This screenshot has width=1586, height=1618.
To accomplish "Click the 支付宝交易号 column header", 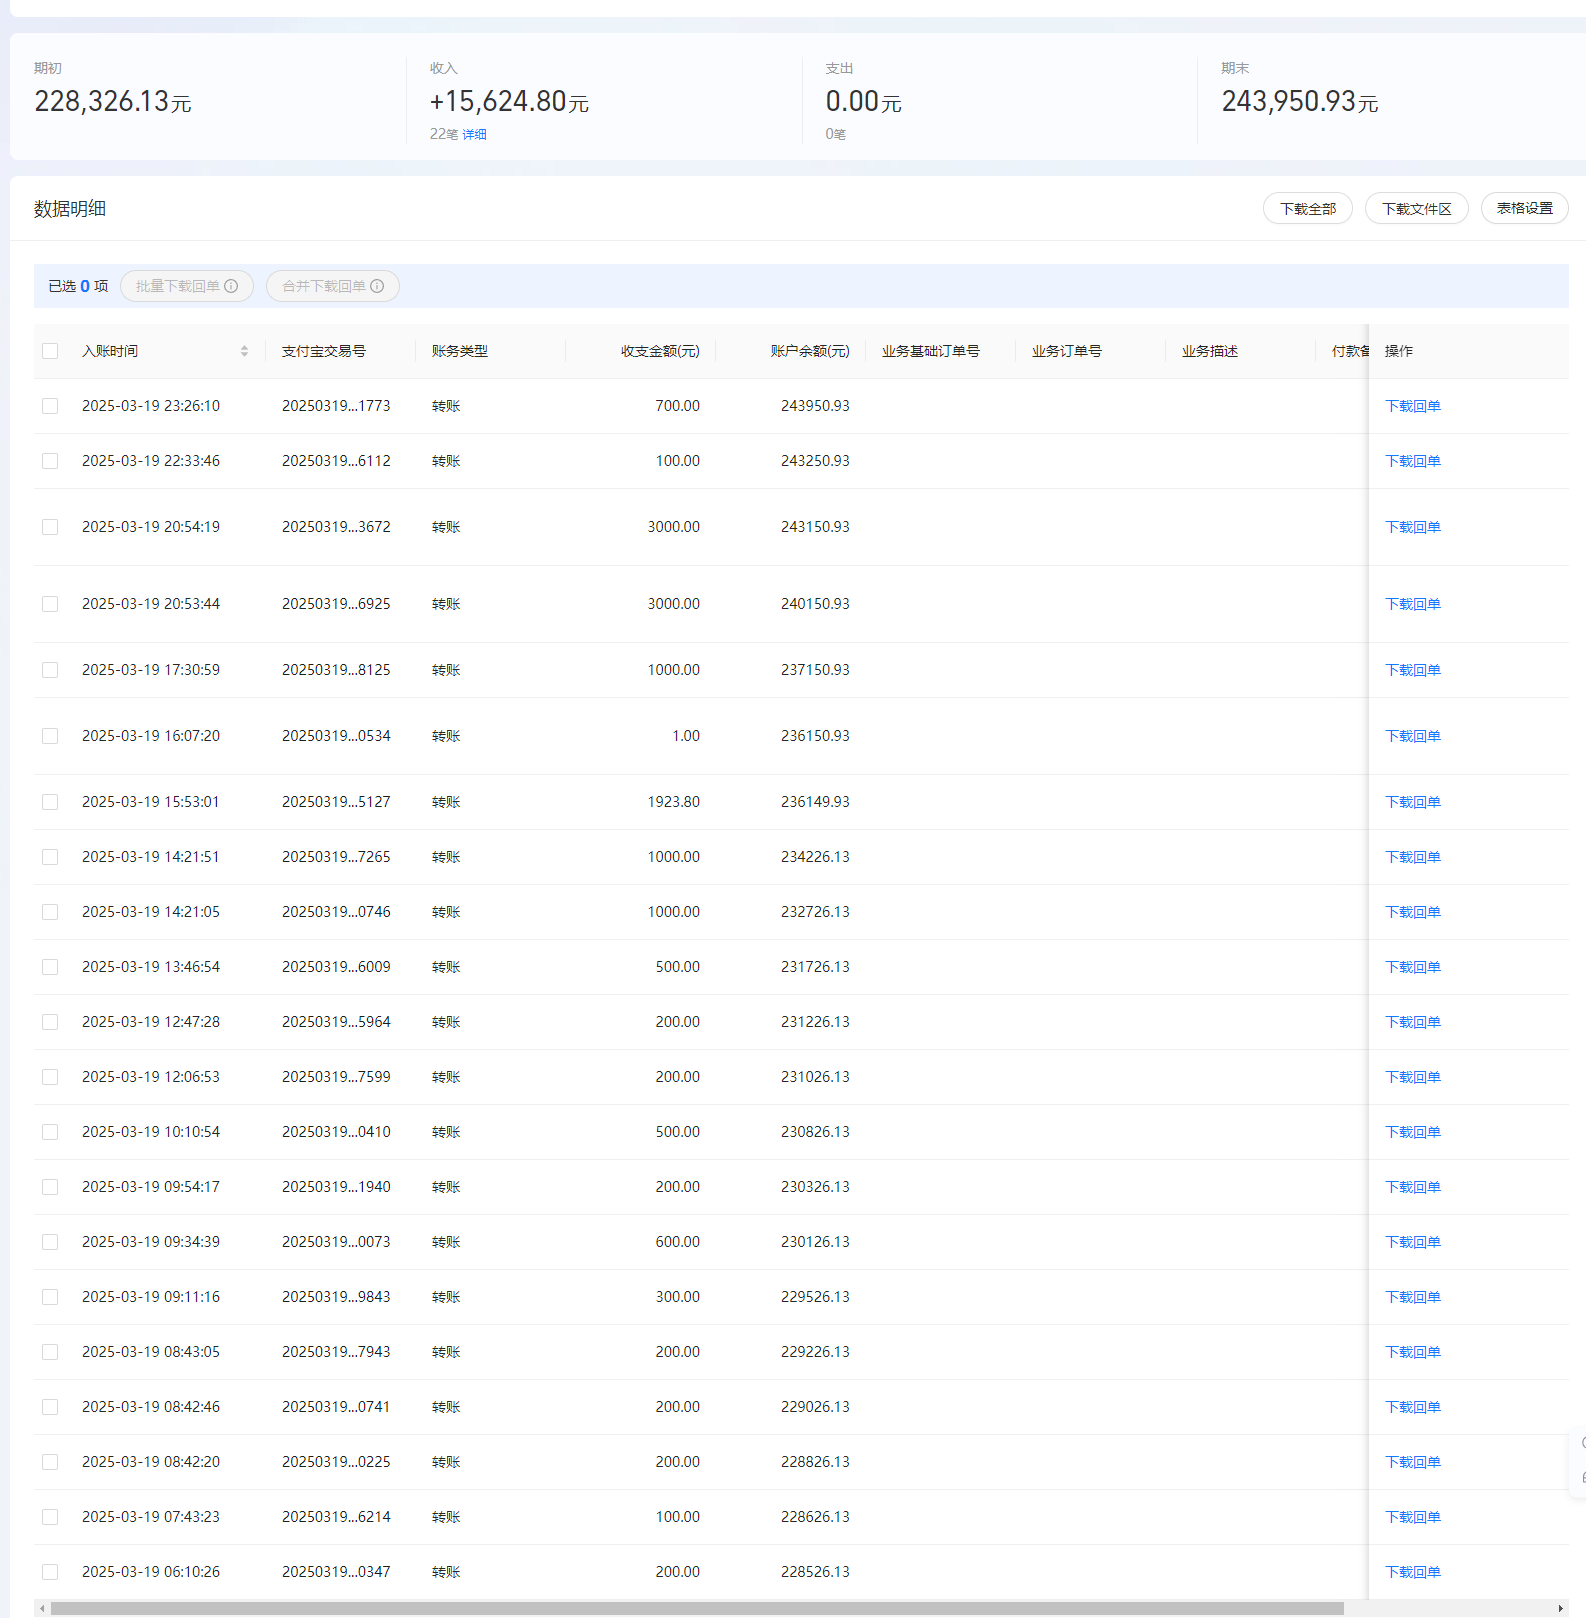I will pyautogui.click(x=324, y=351).
